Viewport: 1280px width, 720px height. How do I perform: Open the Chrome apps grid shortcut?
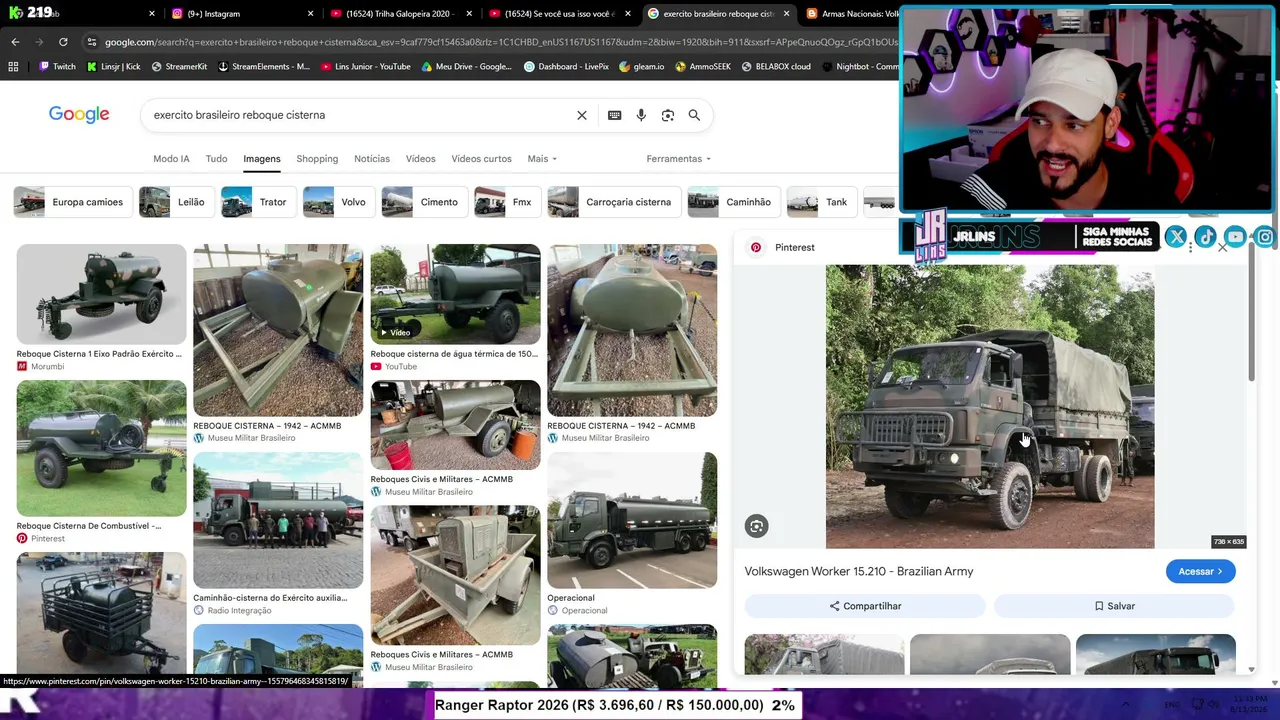(13, 67)
